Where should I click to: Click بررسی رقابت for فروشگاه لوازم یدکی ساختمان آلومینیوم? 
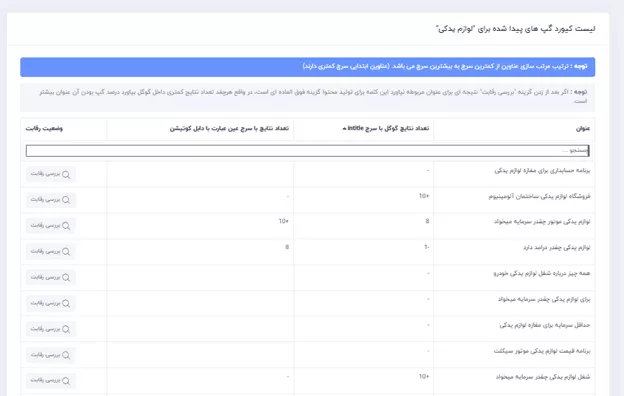tap(51, 200)
